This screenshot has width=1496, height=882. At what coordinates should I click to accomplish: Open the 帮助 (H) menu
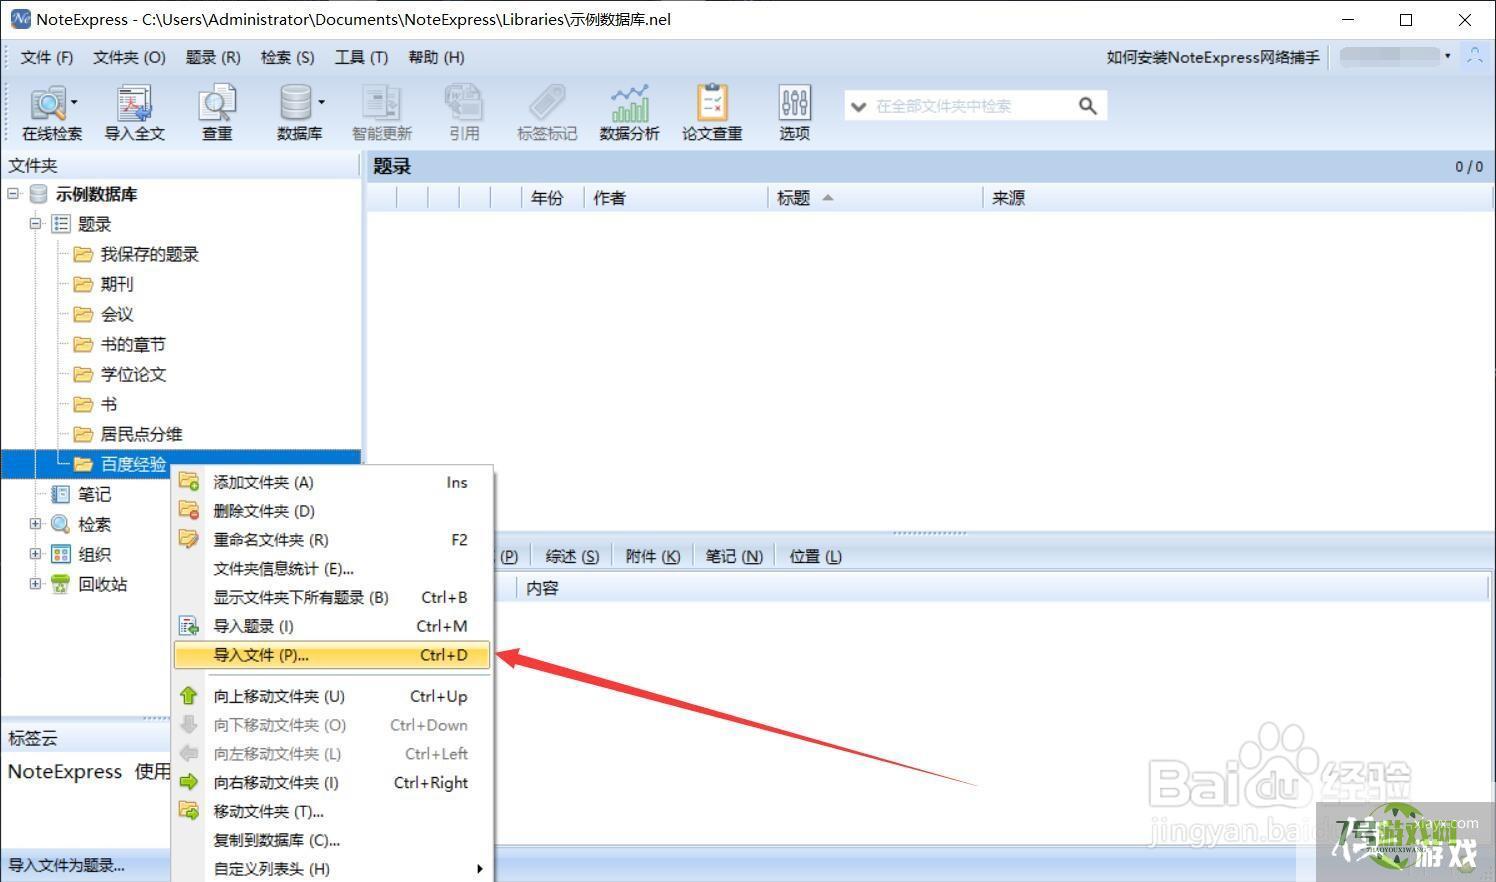tap(436, 57)
